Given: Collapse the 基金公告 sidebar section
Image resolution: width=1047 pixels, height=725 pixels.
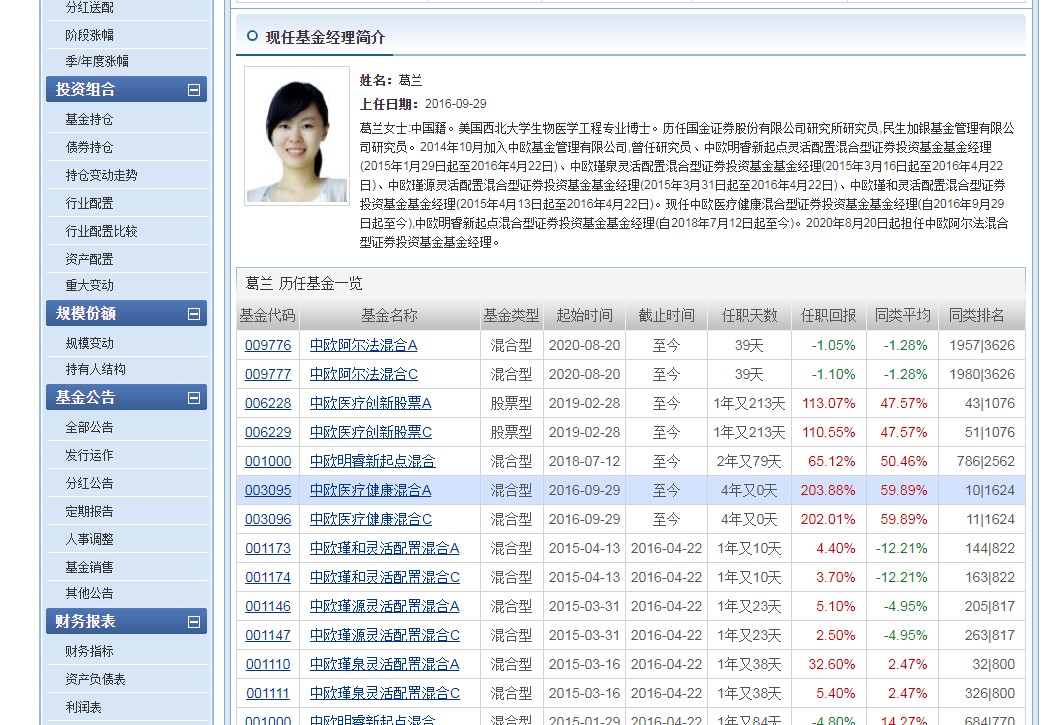Looking at the screenshot, I should tap(194, 398).
